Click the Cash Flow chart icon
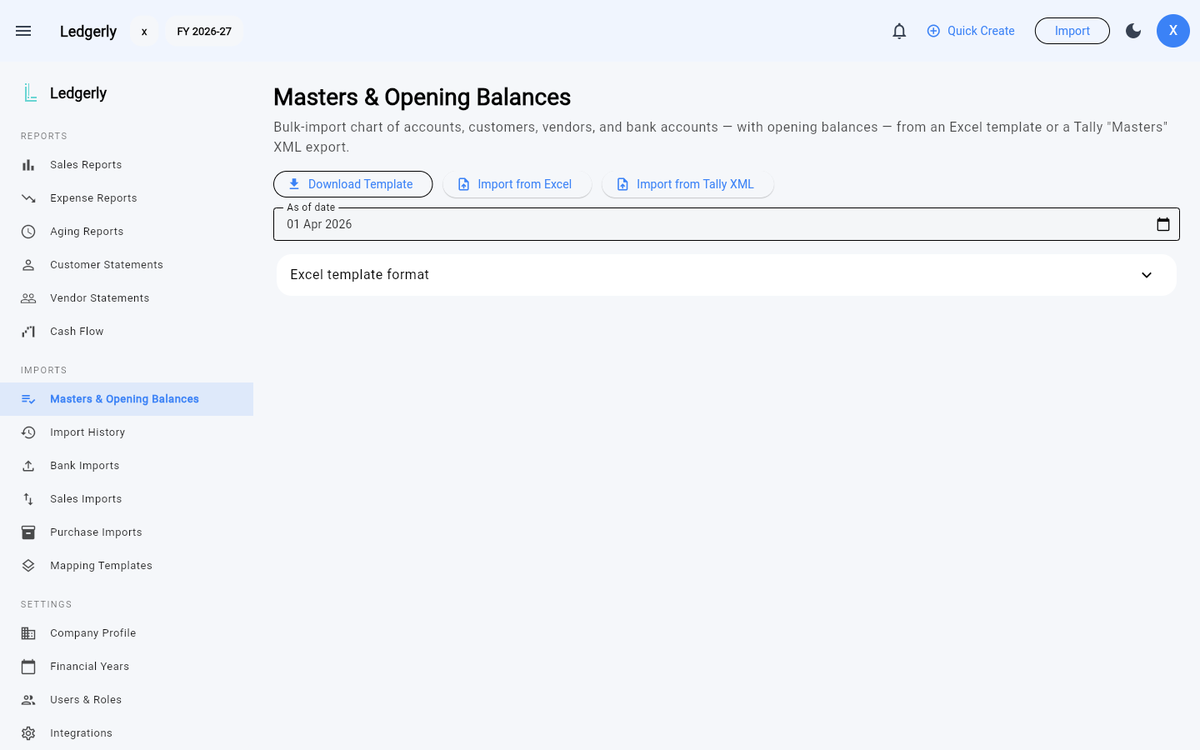The height and width of the screenshot is (750, 1200). [x=29, y=331]
